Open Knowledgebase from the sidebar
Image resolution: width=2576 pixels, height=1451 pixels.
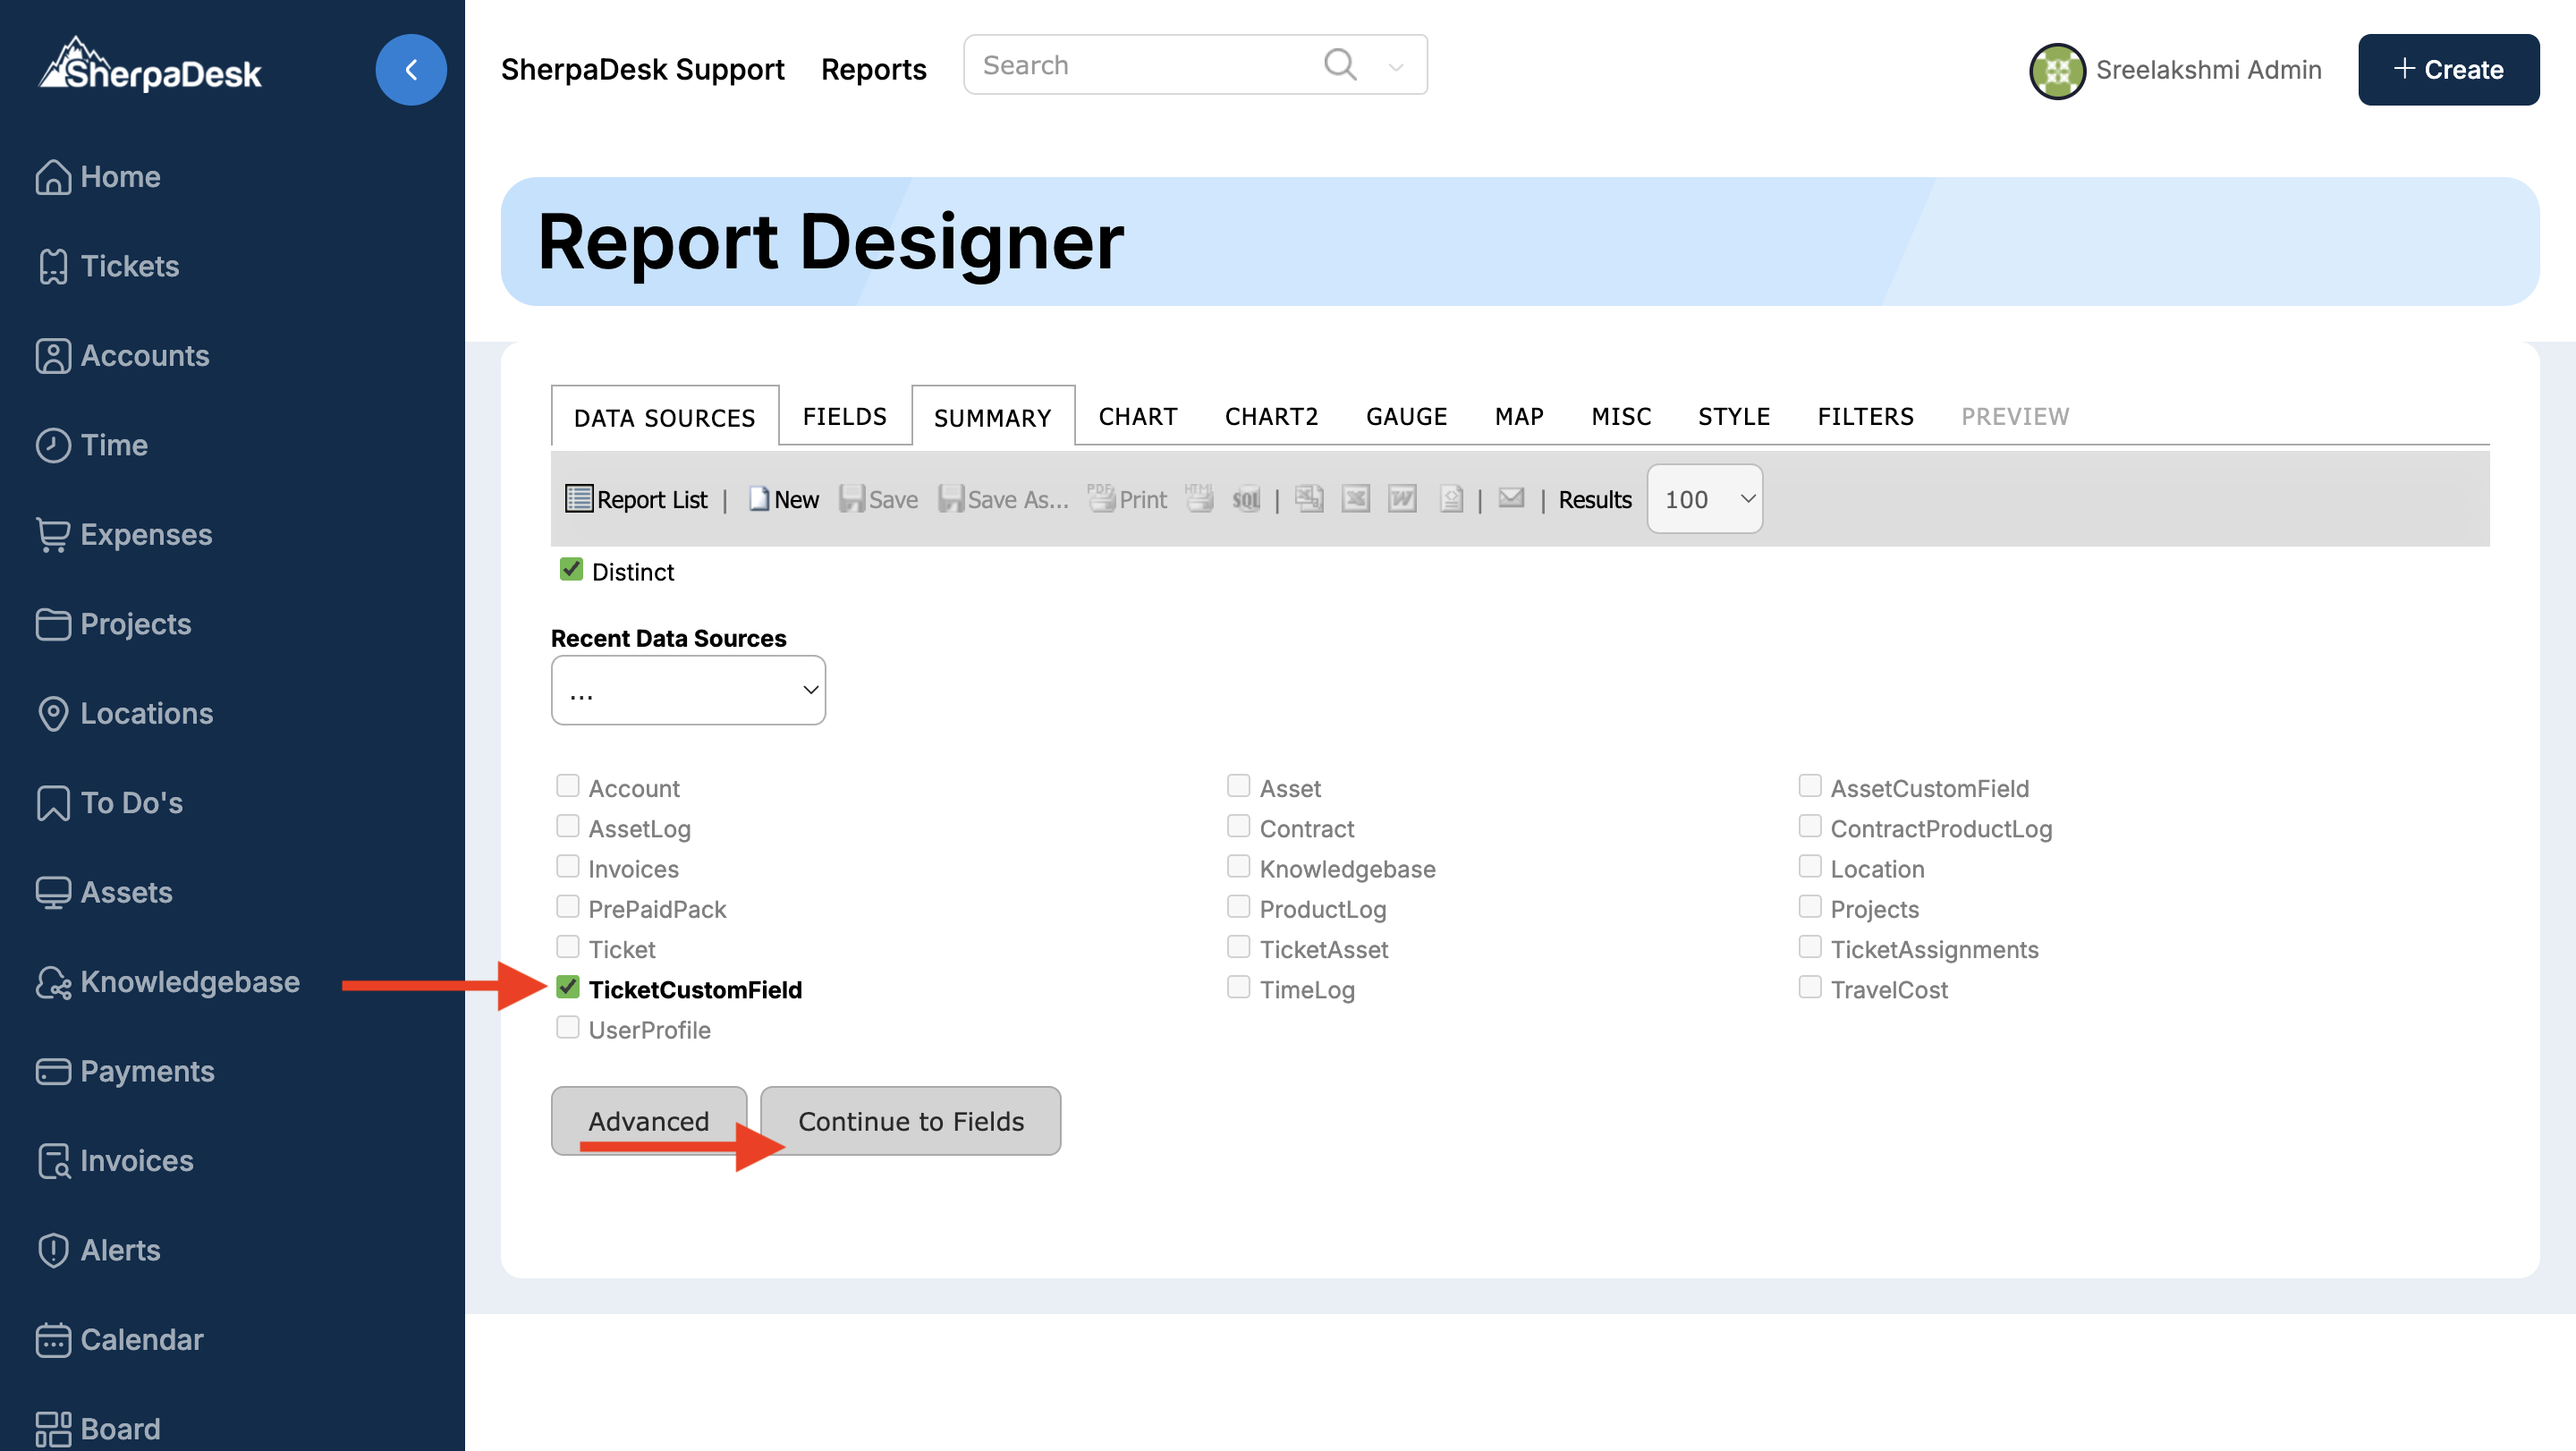[189, 981]
